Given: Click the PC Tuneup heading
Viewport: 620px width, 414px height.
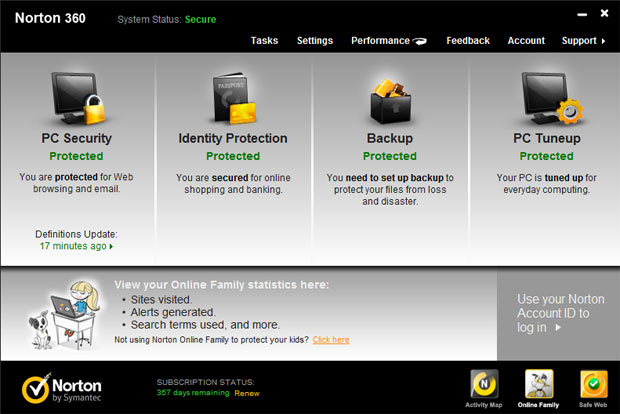Looking at the screenshot, I should click(547, 138).
